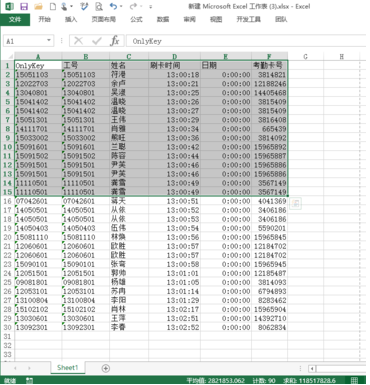Select row 30 header
This screenshot has width=370, height=385.
[x=7, y=327]
